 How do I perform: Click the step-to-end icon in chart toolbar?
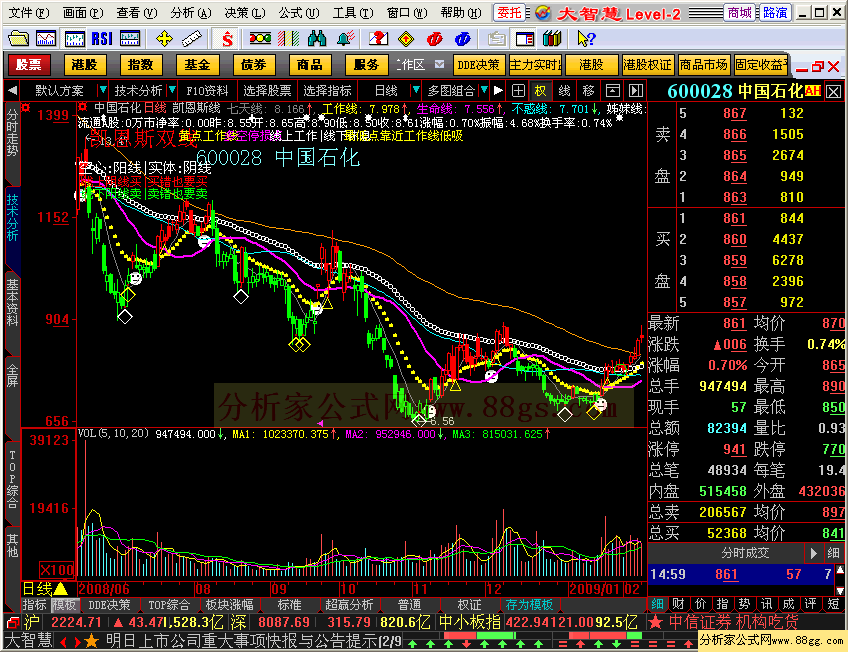[x=636, y=90]
